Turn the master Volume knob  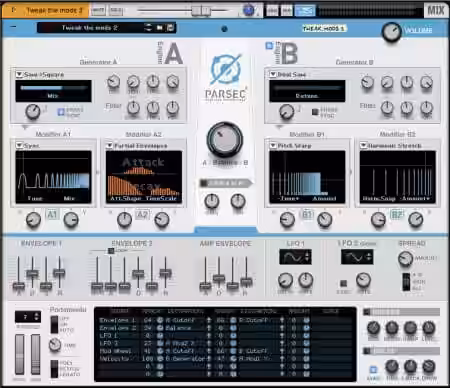click(391, 32)
